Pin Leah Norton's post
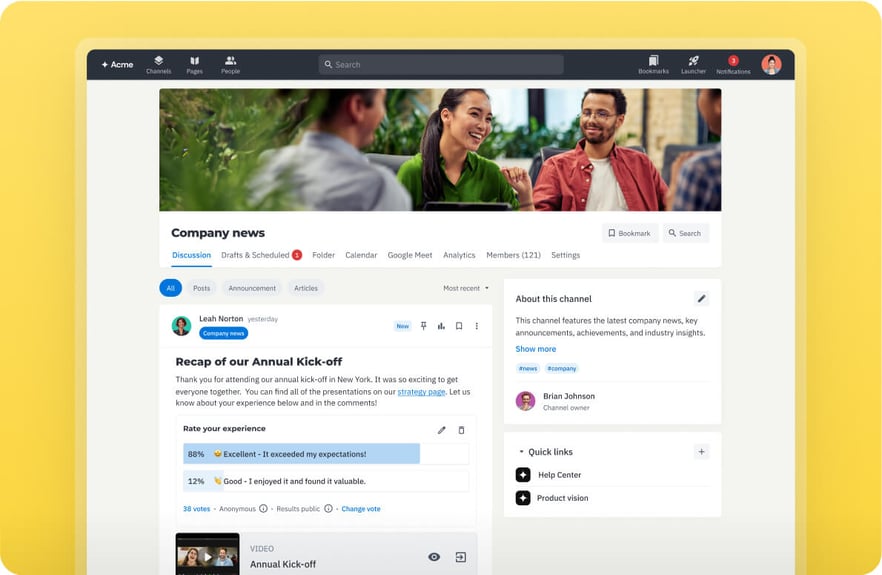This screenshot has width=882, height=575. (423, 326)
